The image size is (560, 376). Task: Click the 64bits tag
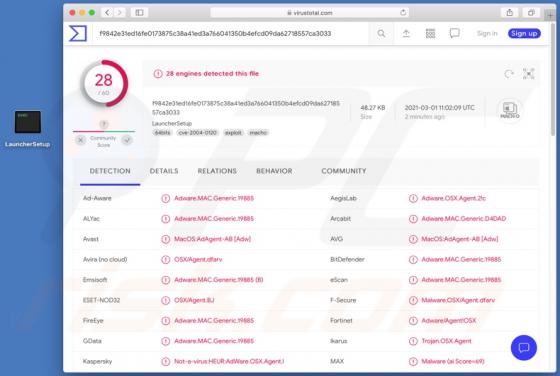click(x=162, y=132)
